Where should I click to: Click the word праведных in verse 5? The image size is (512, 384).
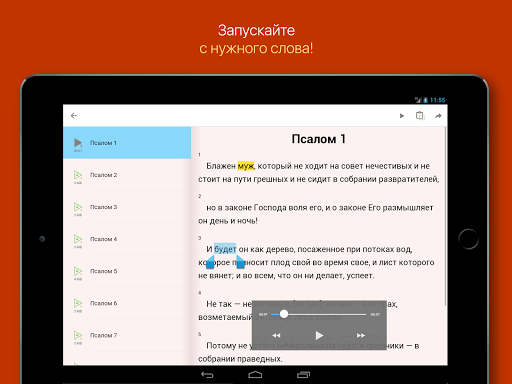point(260,359)
